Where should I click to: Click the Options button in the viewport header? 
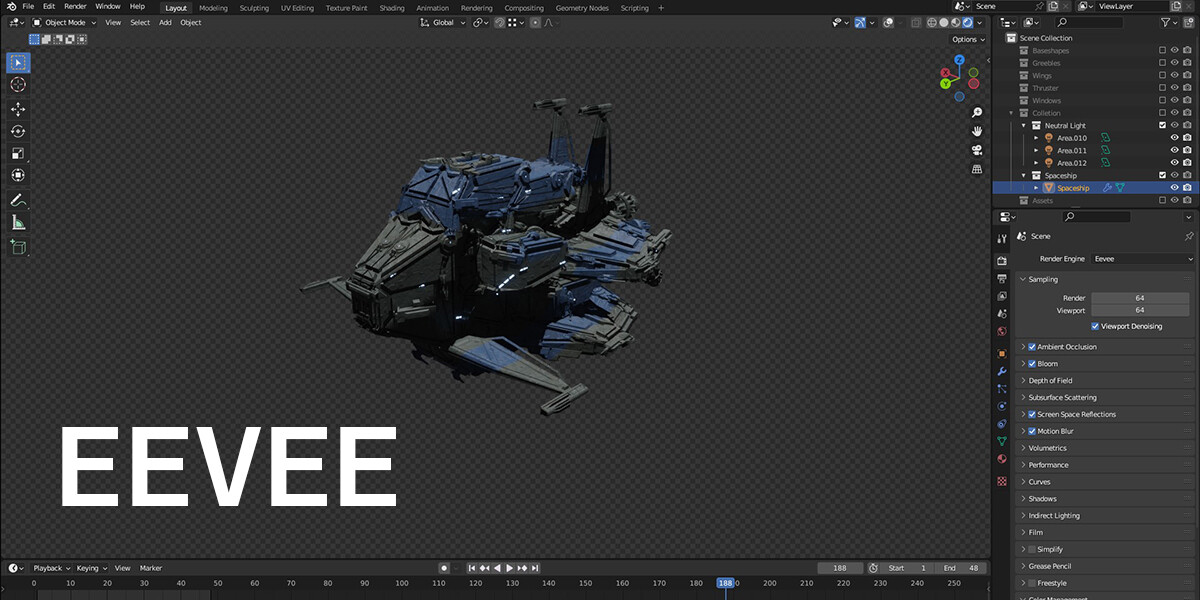click(966, 39)
